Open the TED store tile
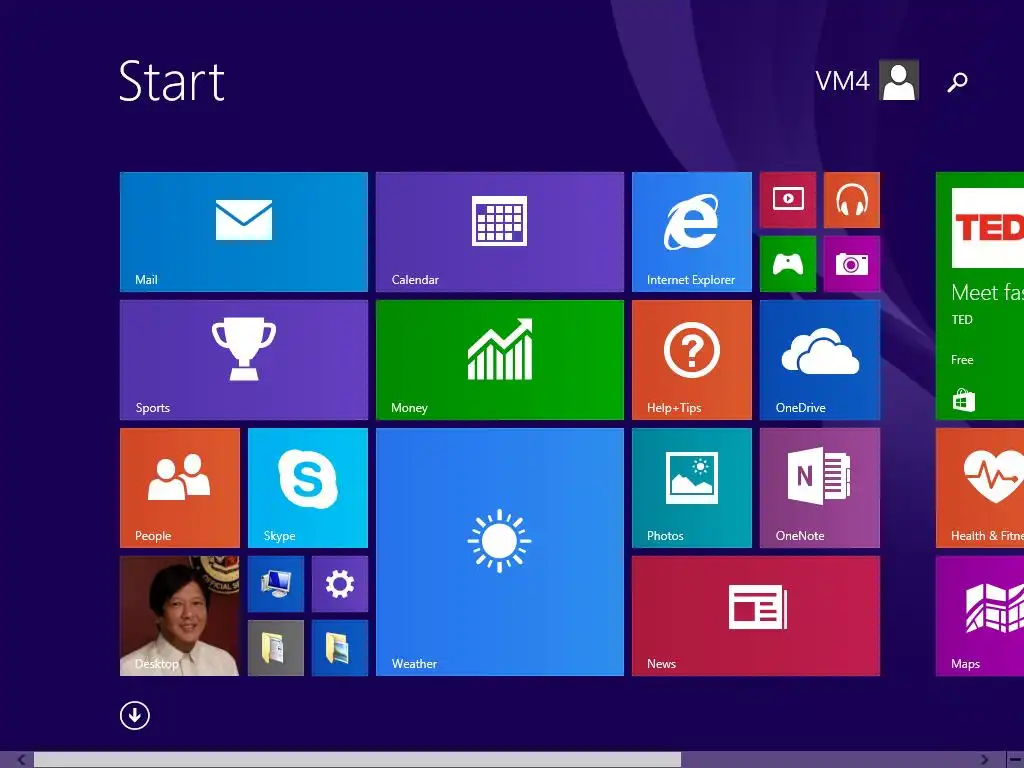 (x=980, y=296)
